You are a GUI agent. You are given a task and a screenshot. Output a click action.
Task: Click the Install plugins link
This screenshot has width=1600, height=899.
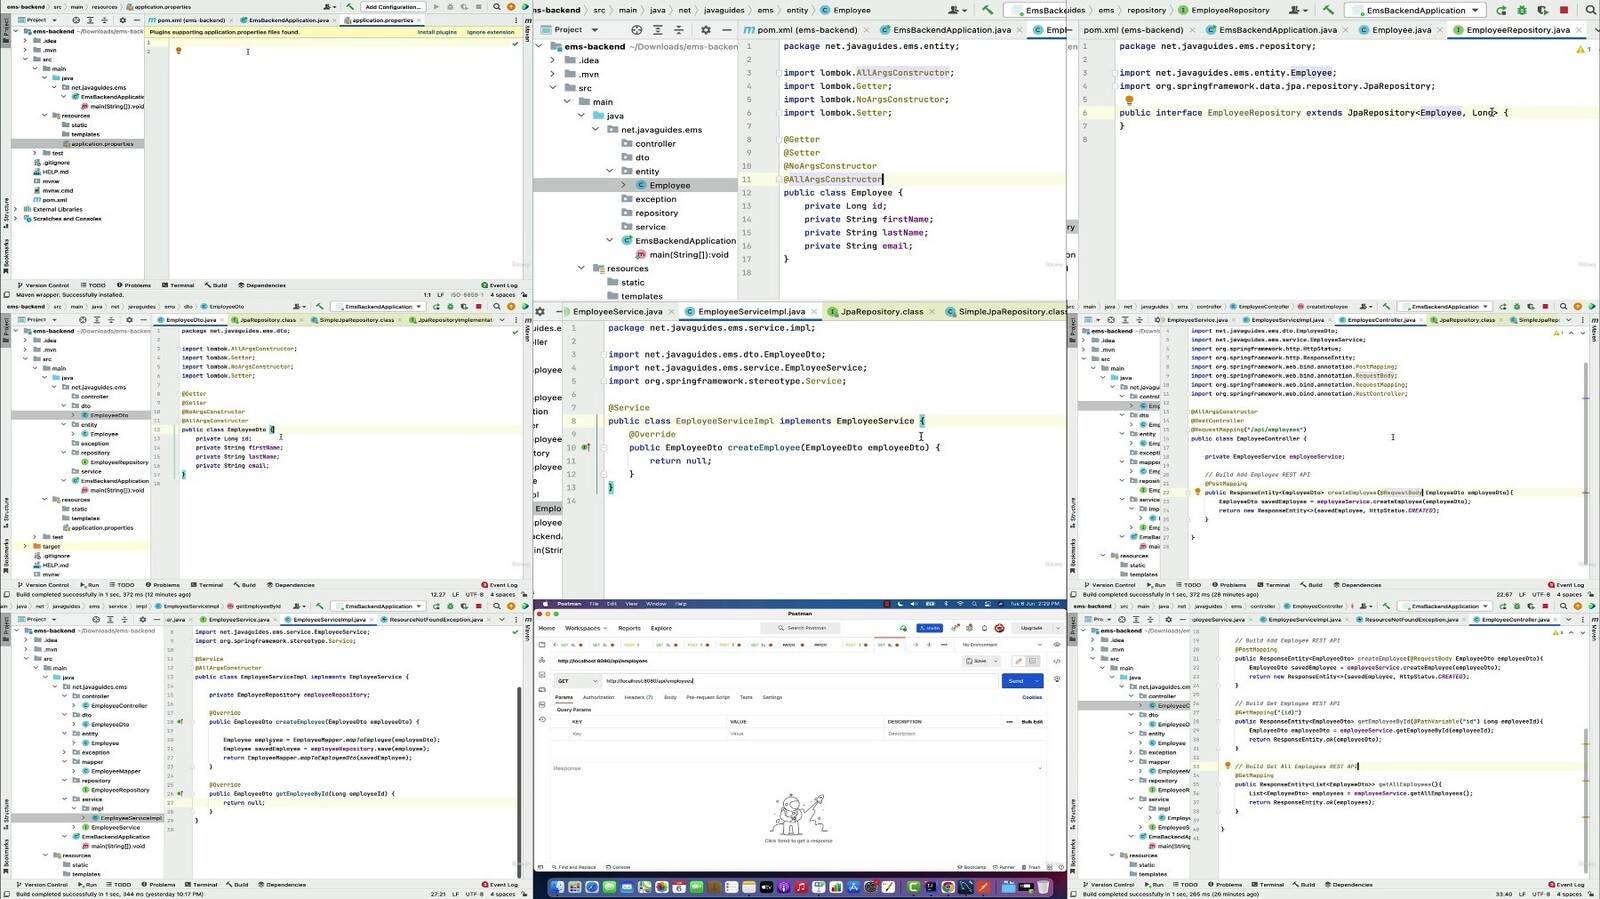tap(437, 32)
